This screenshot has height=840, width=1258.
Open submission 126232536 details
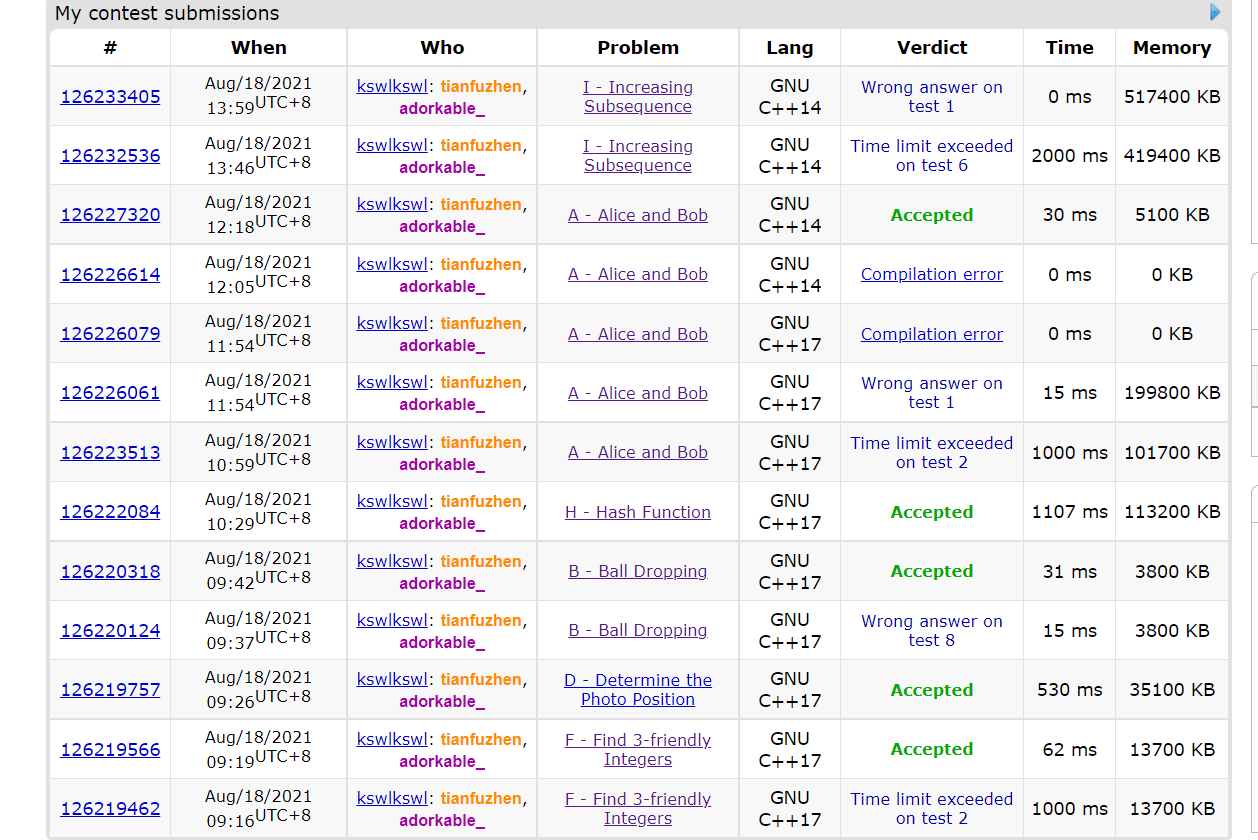110,156
